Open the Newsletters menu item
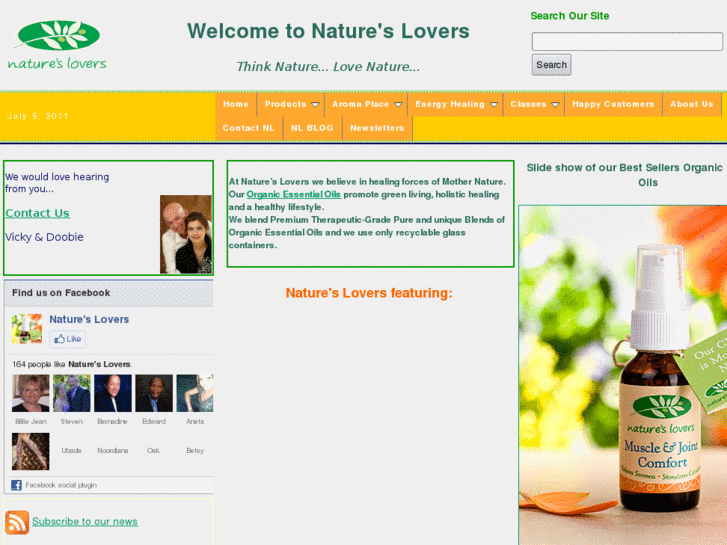 pos(377,128)
